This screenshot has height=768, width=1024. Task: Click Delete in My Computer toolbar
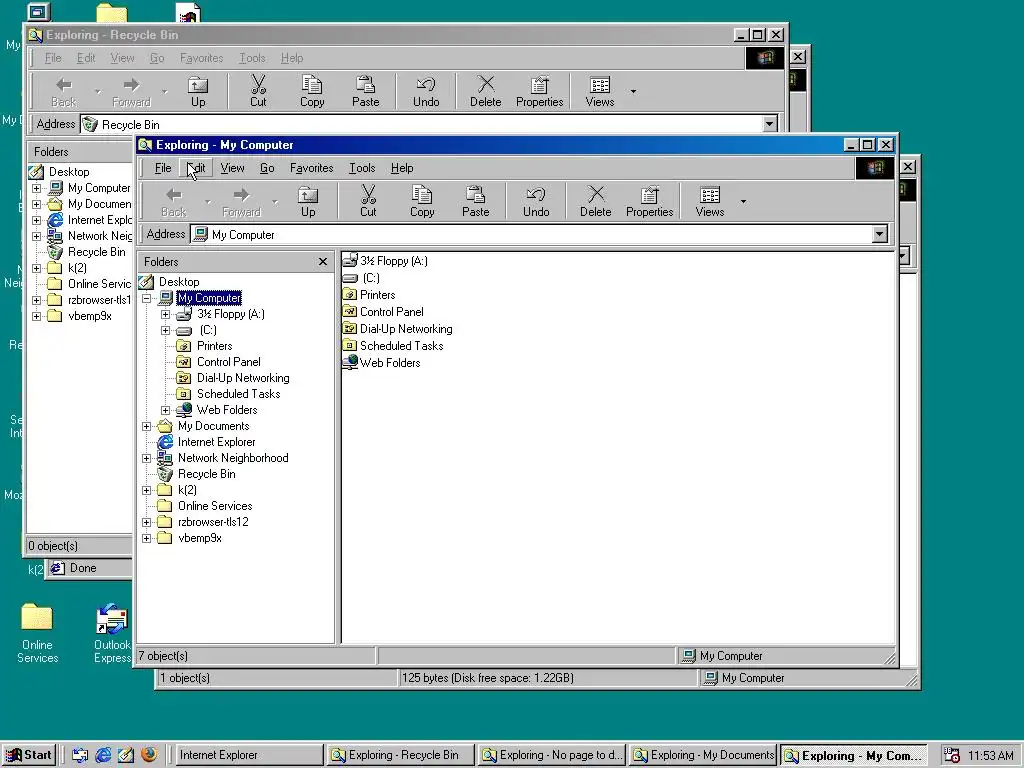[x=596, y=200]
